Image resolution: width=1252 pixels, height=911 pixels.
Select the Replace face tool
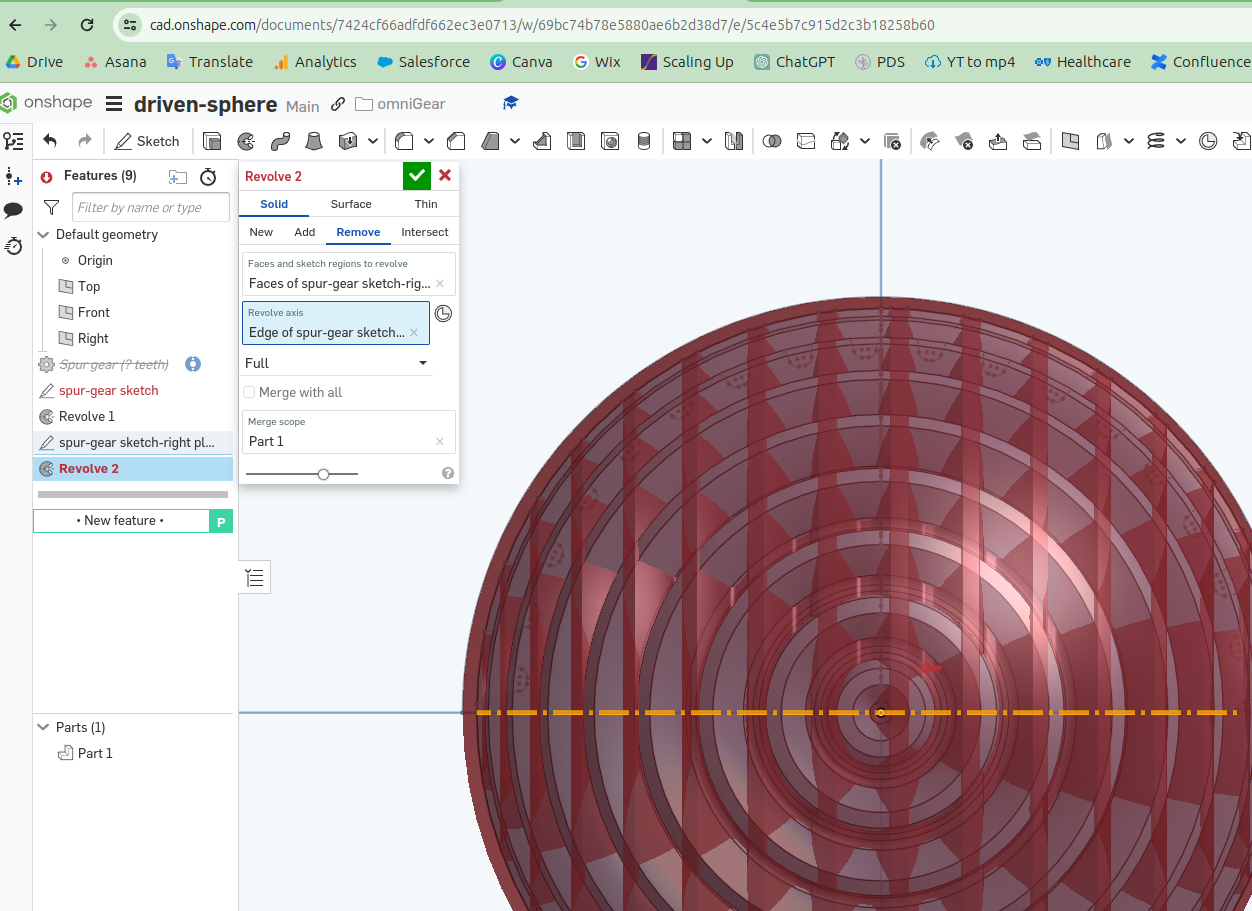click(1032, 141)
